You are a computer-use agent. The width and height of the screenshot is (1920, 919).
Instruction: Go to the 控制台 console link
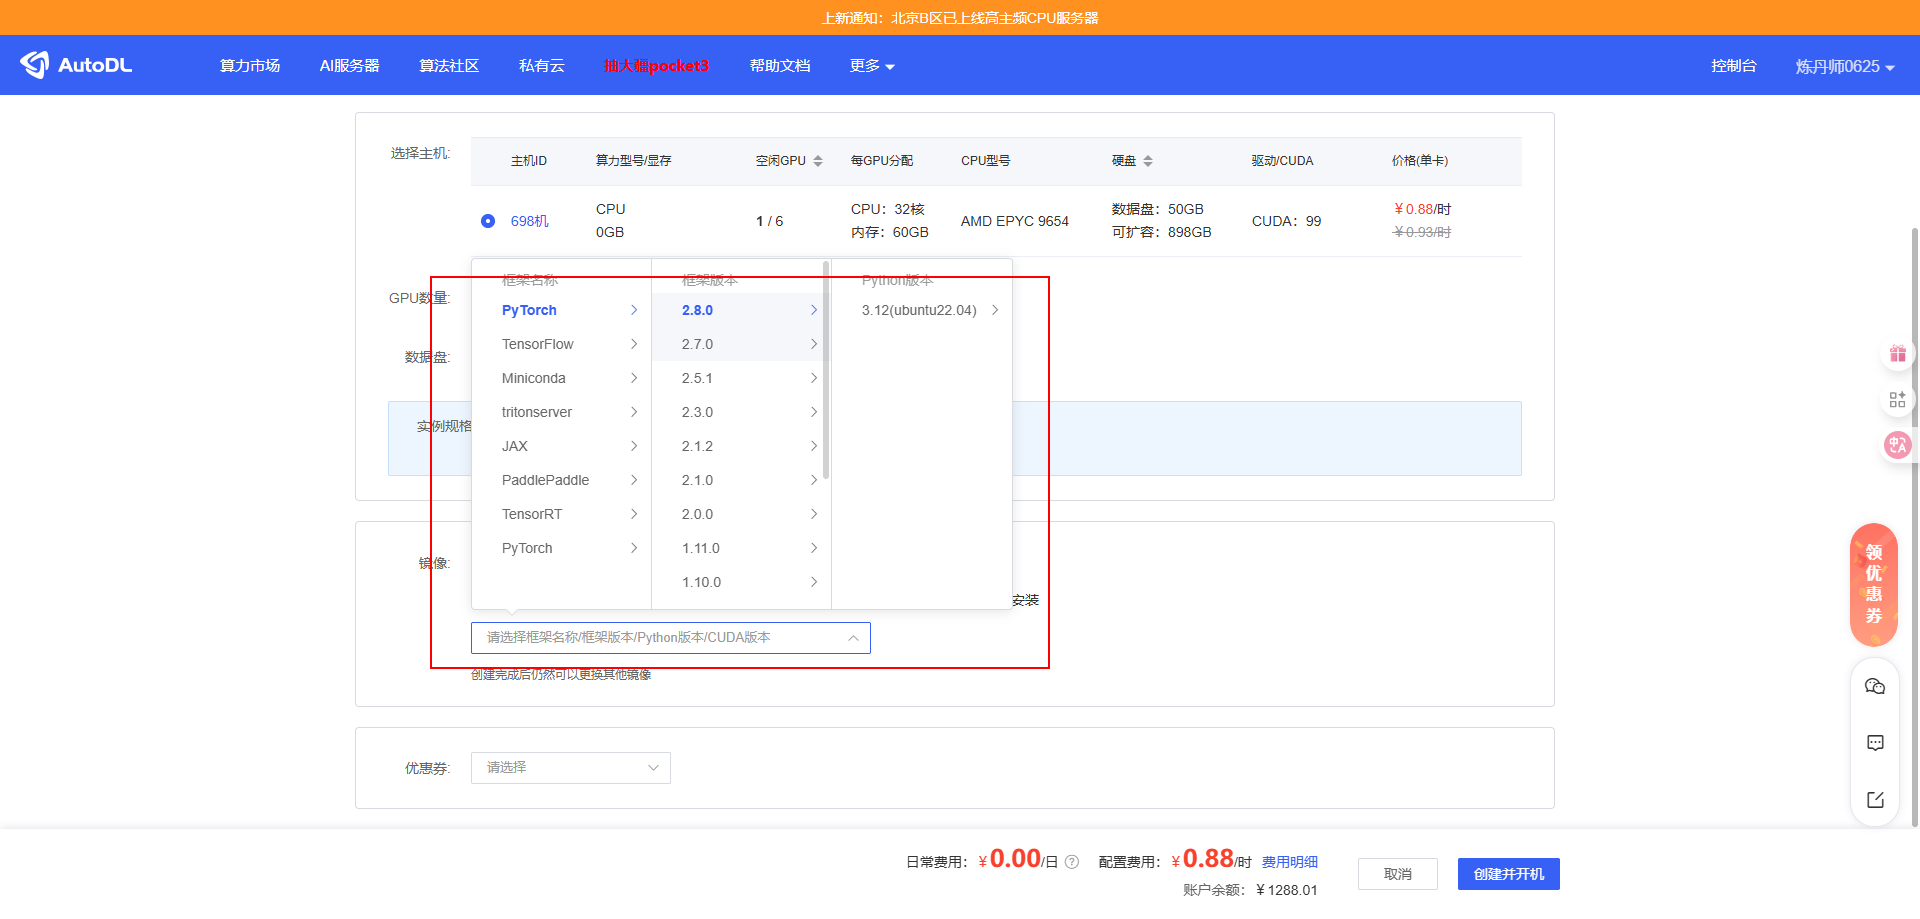pyautogui.click(x=1734, y=65)
